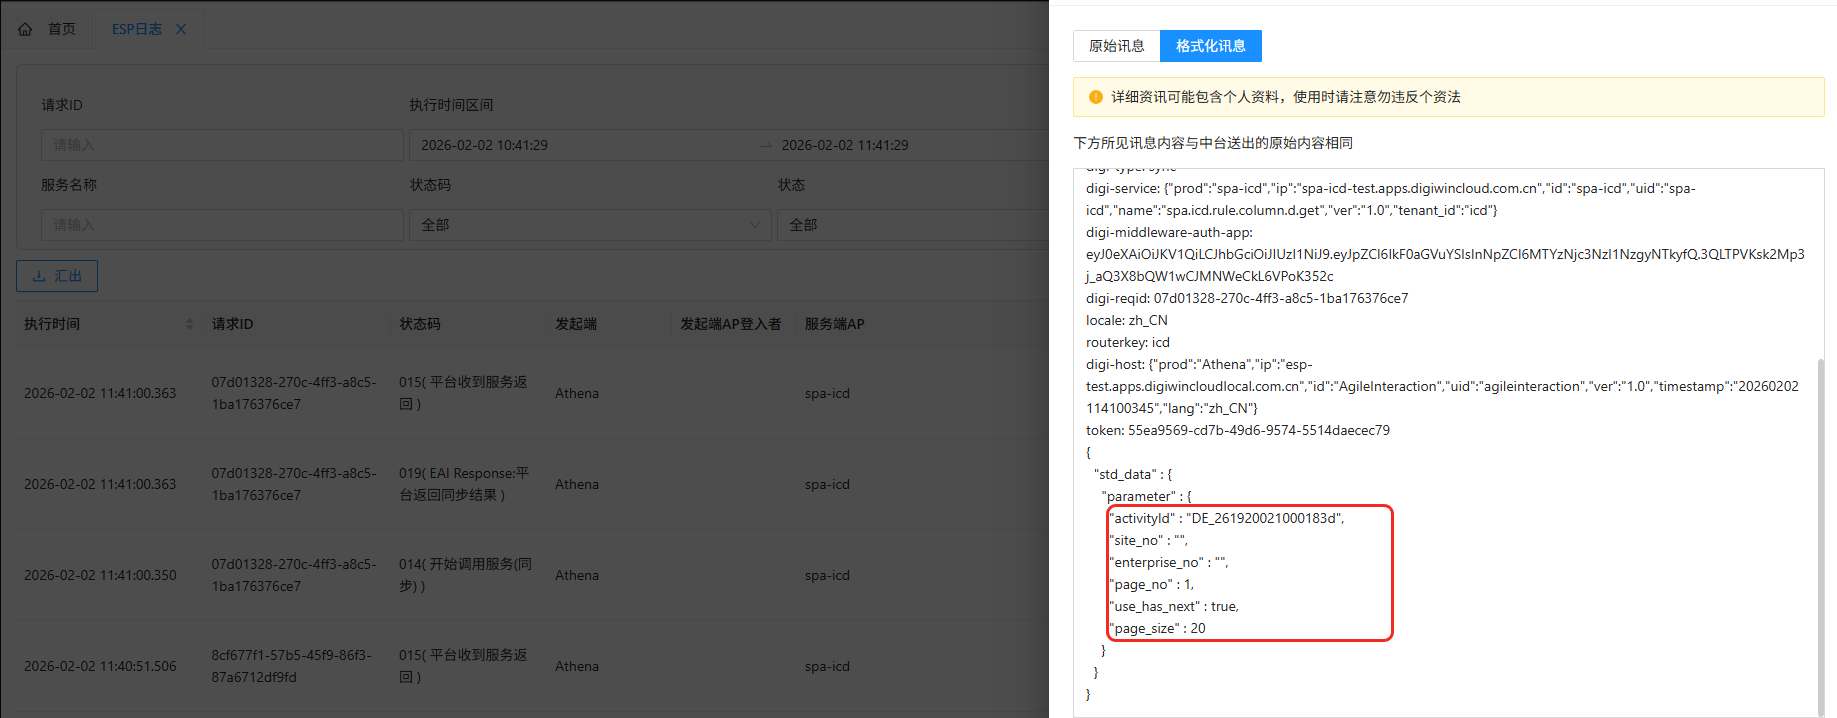The width and height of the screenshot is (1837, 718).
Task: Click the chevron arrow in 状态码 select
Action: [x=755, y=225]
